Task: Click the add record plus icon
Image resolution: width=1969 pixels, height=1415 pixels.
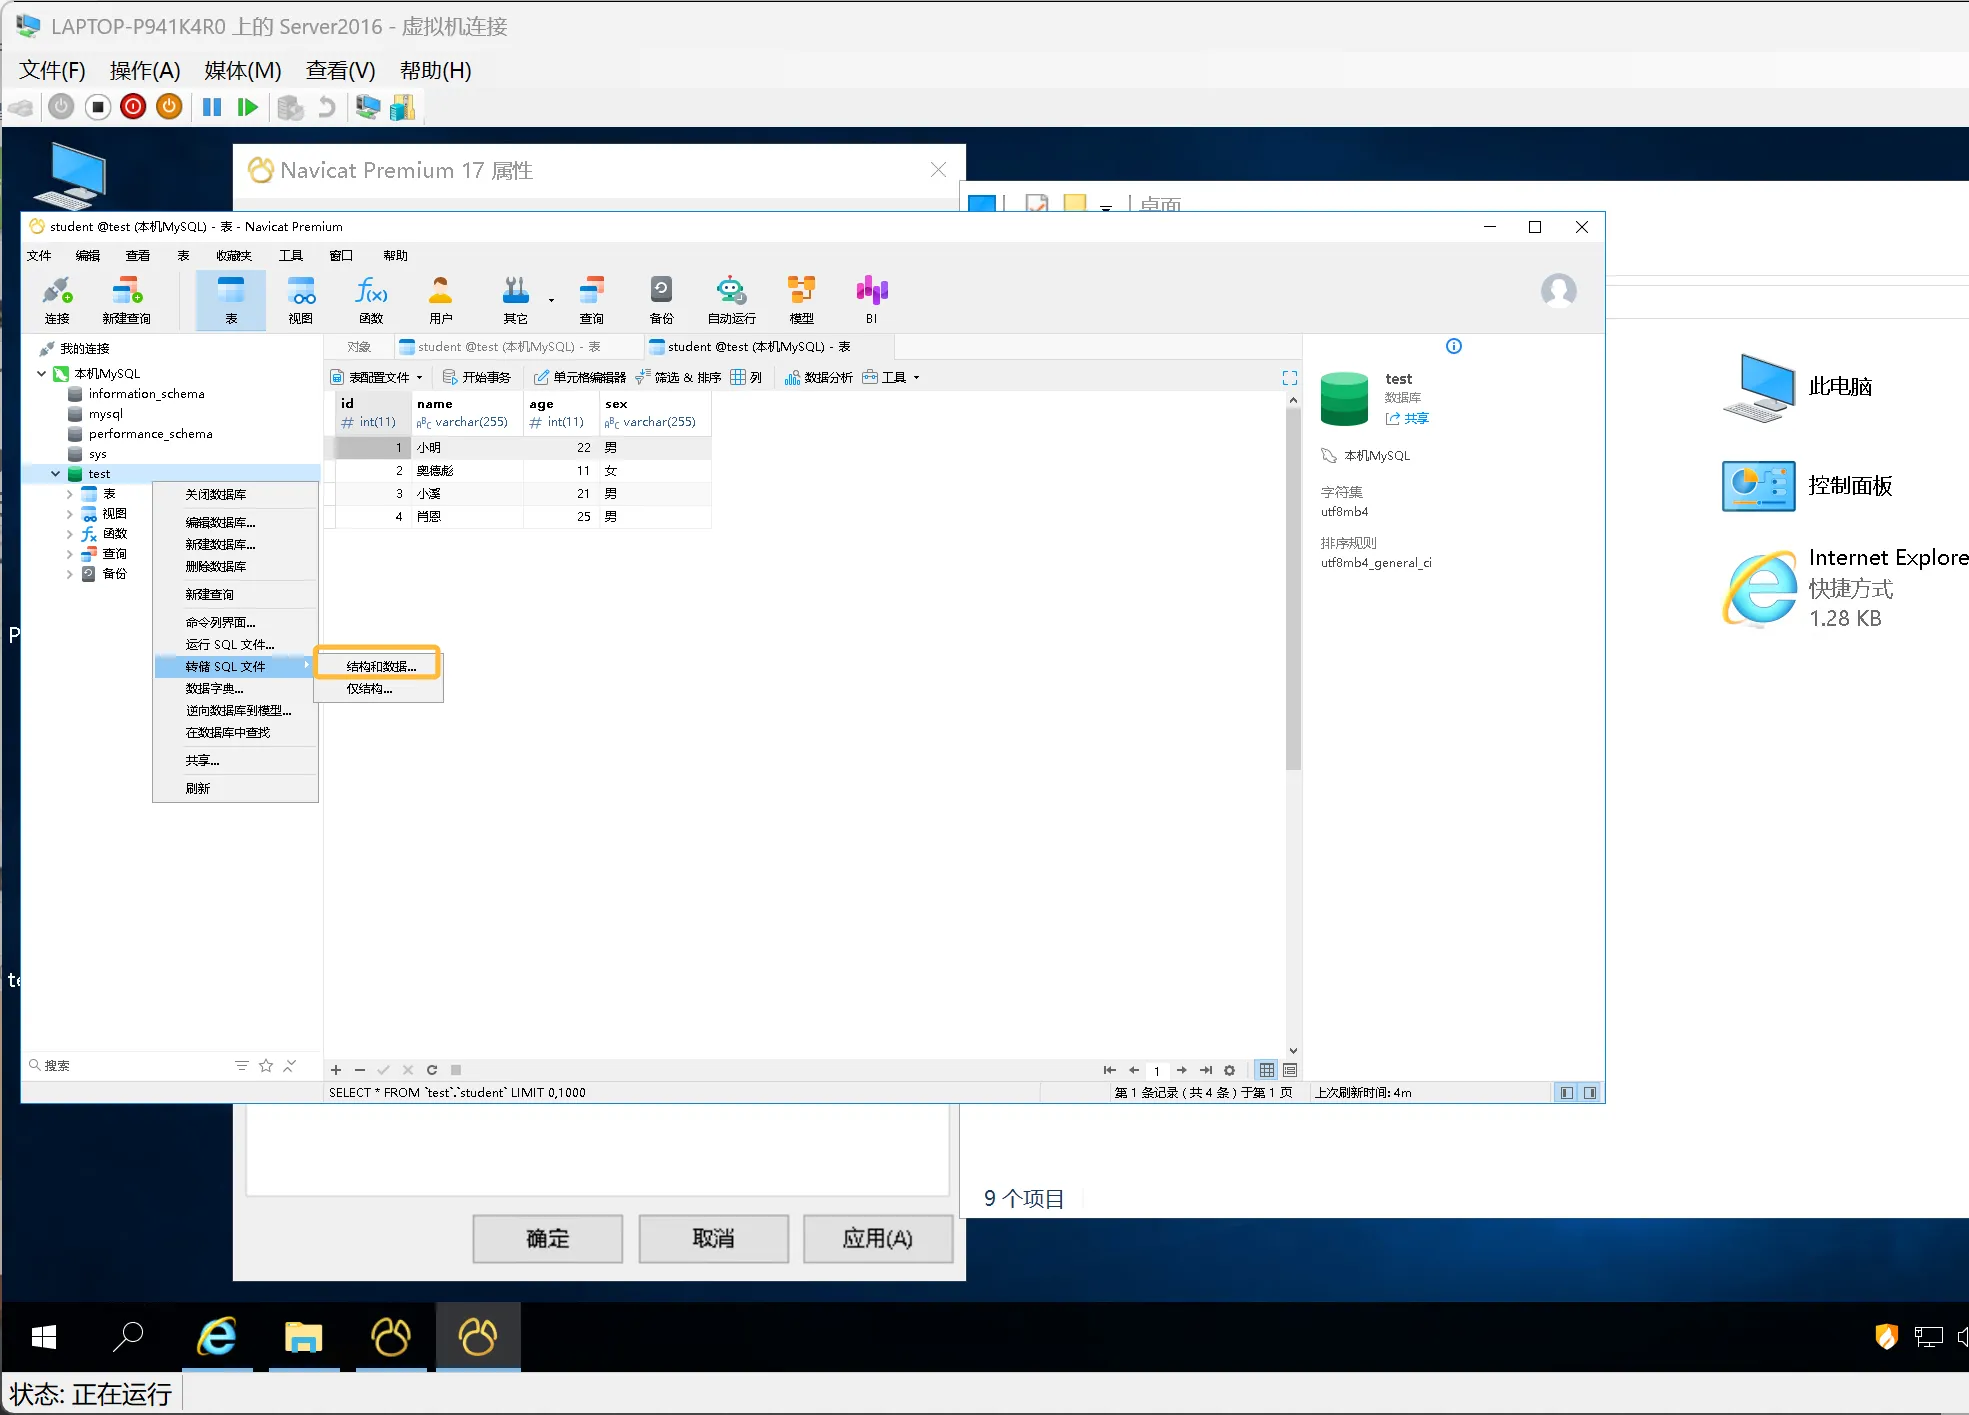Action: pyautogui.click(x=337, y=1070)
